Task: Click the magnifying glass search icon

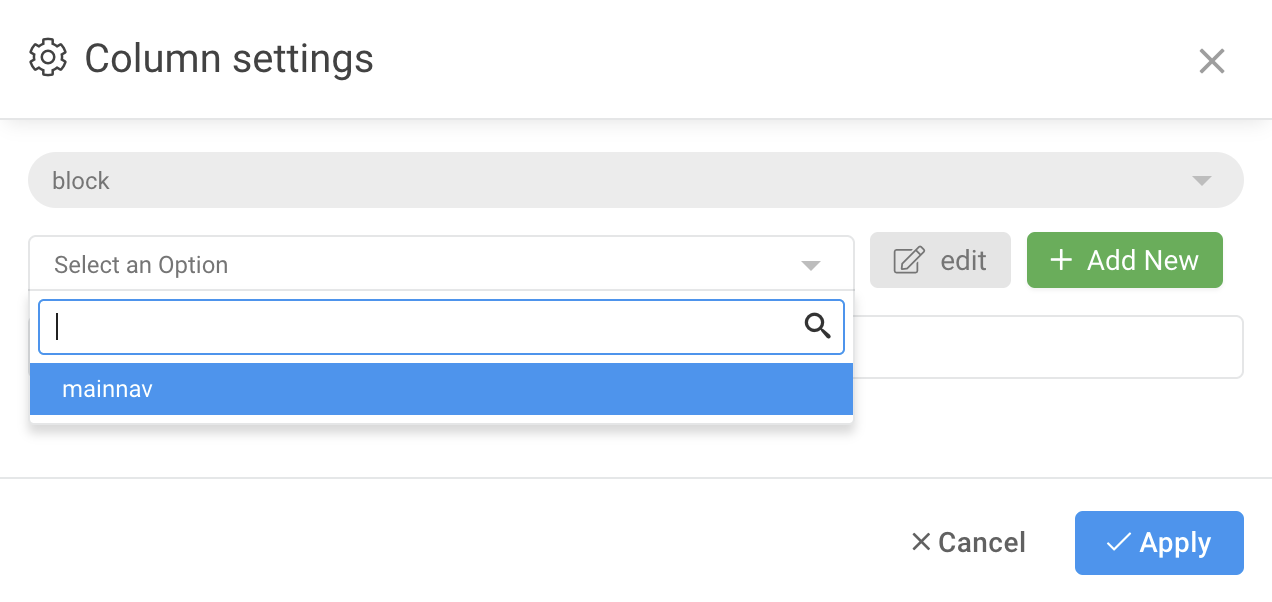Action: (817, 326)
